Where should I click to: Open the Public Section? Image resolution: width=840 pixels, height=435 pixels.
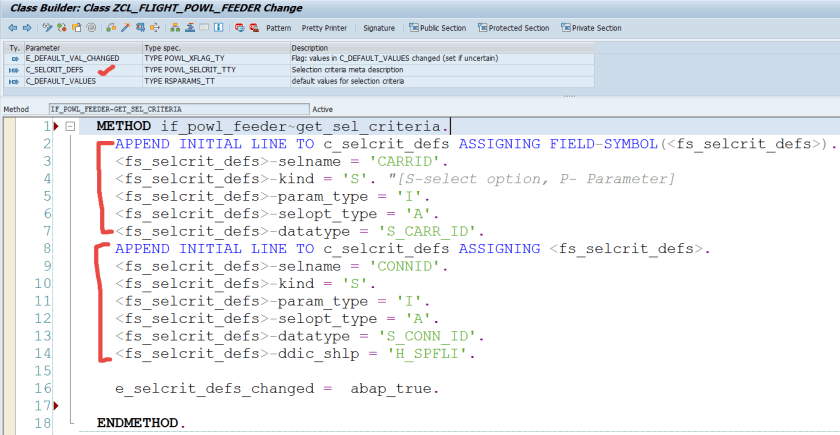pos(438,28)
